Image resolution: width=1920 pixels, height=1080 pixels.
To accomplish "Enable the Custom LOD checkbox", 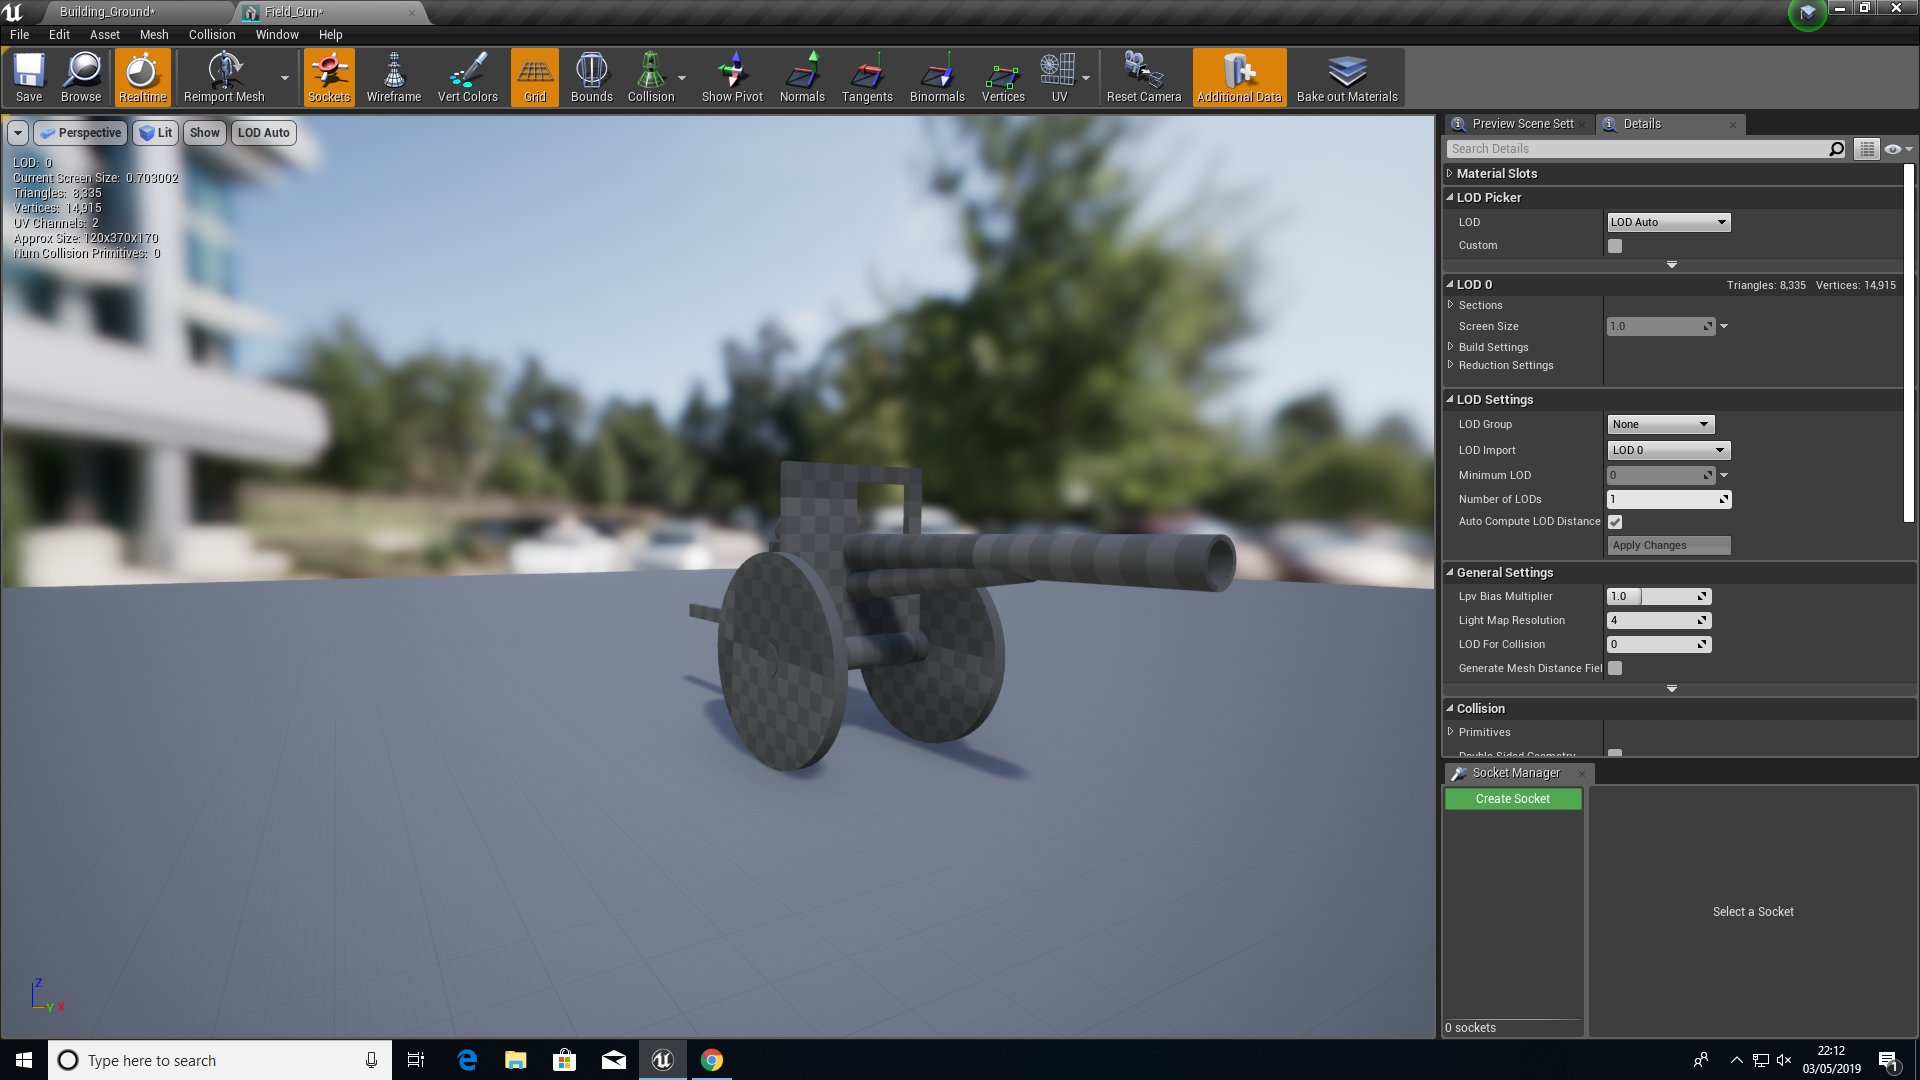I will coord(1615,246).
